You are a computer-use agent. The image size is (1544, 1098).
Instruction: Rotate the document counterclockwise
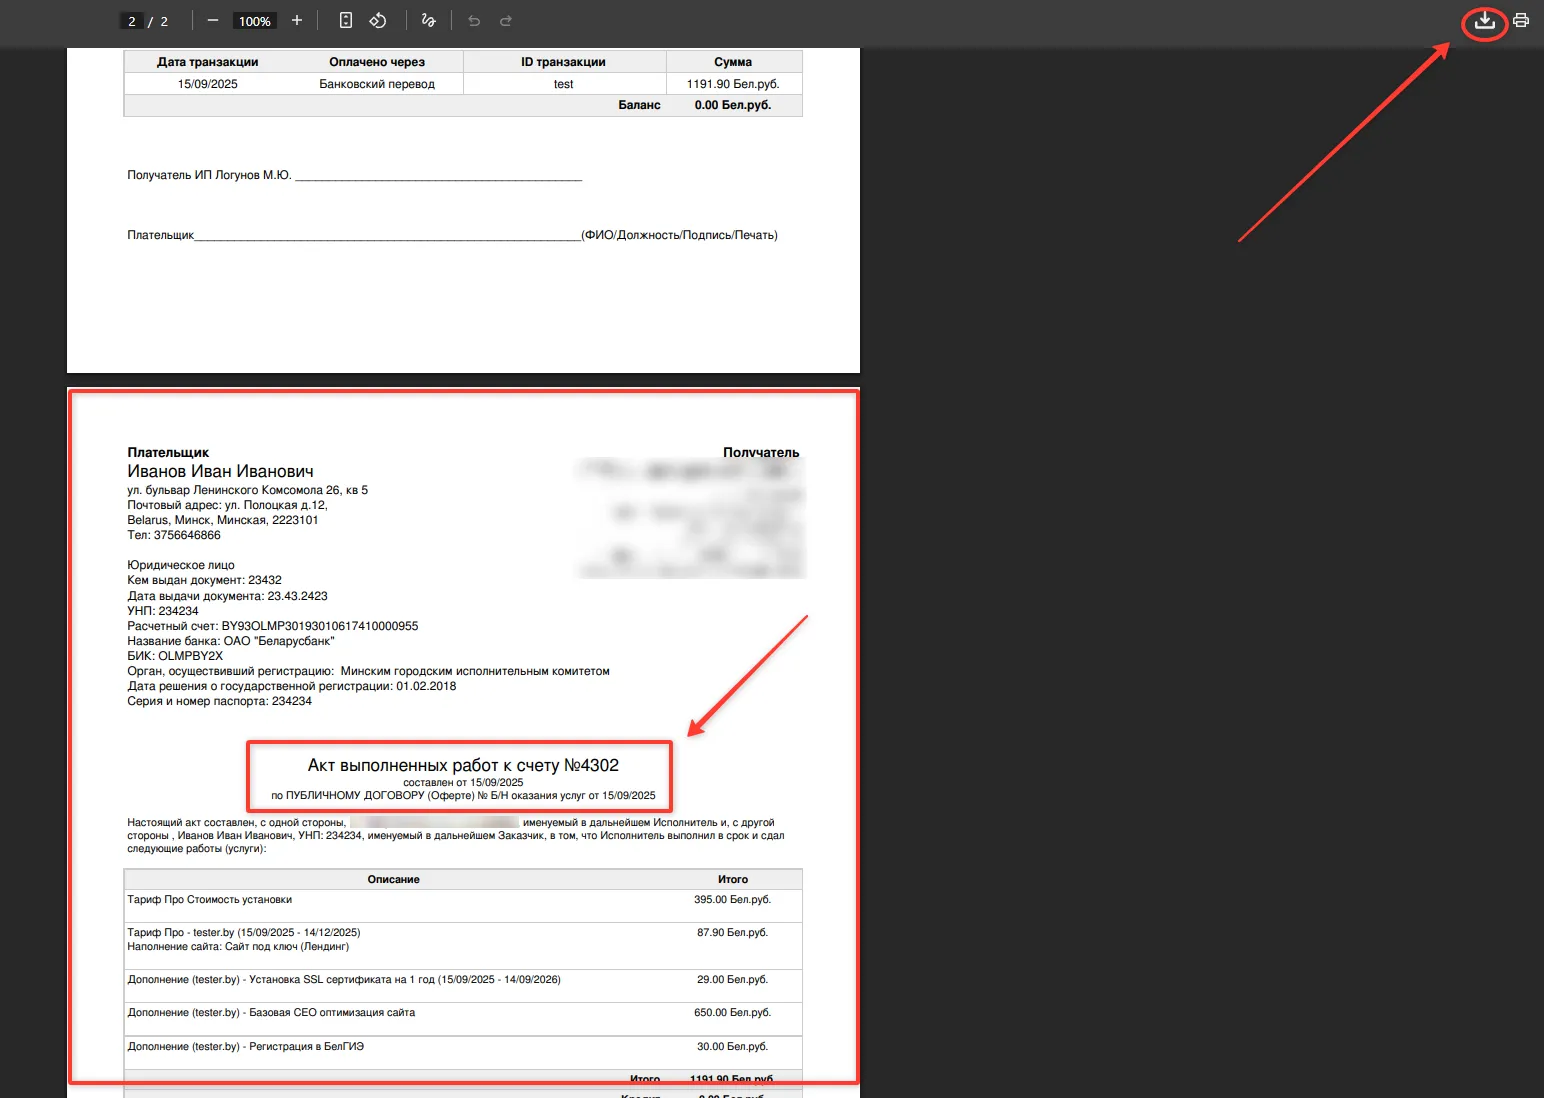[378, 21]
